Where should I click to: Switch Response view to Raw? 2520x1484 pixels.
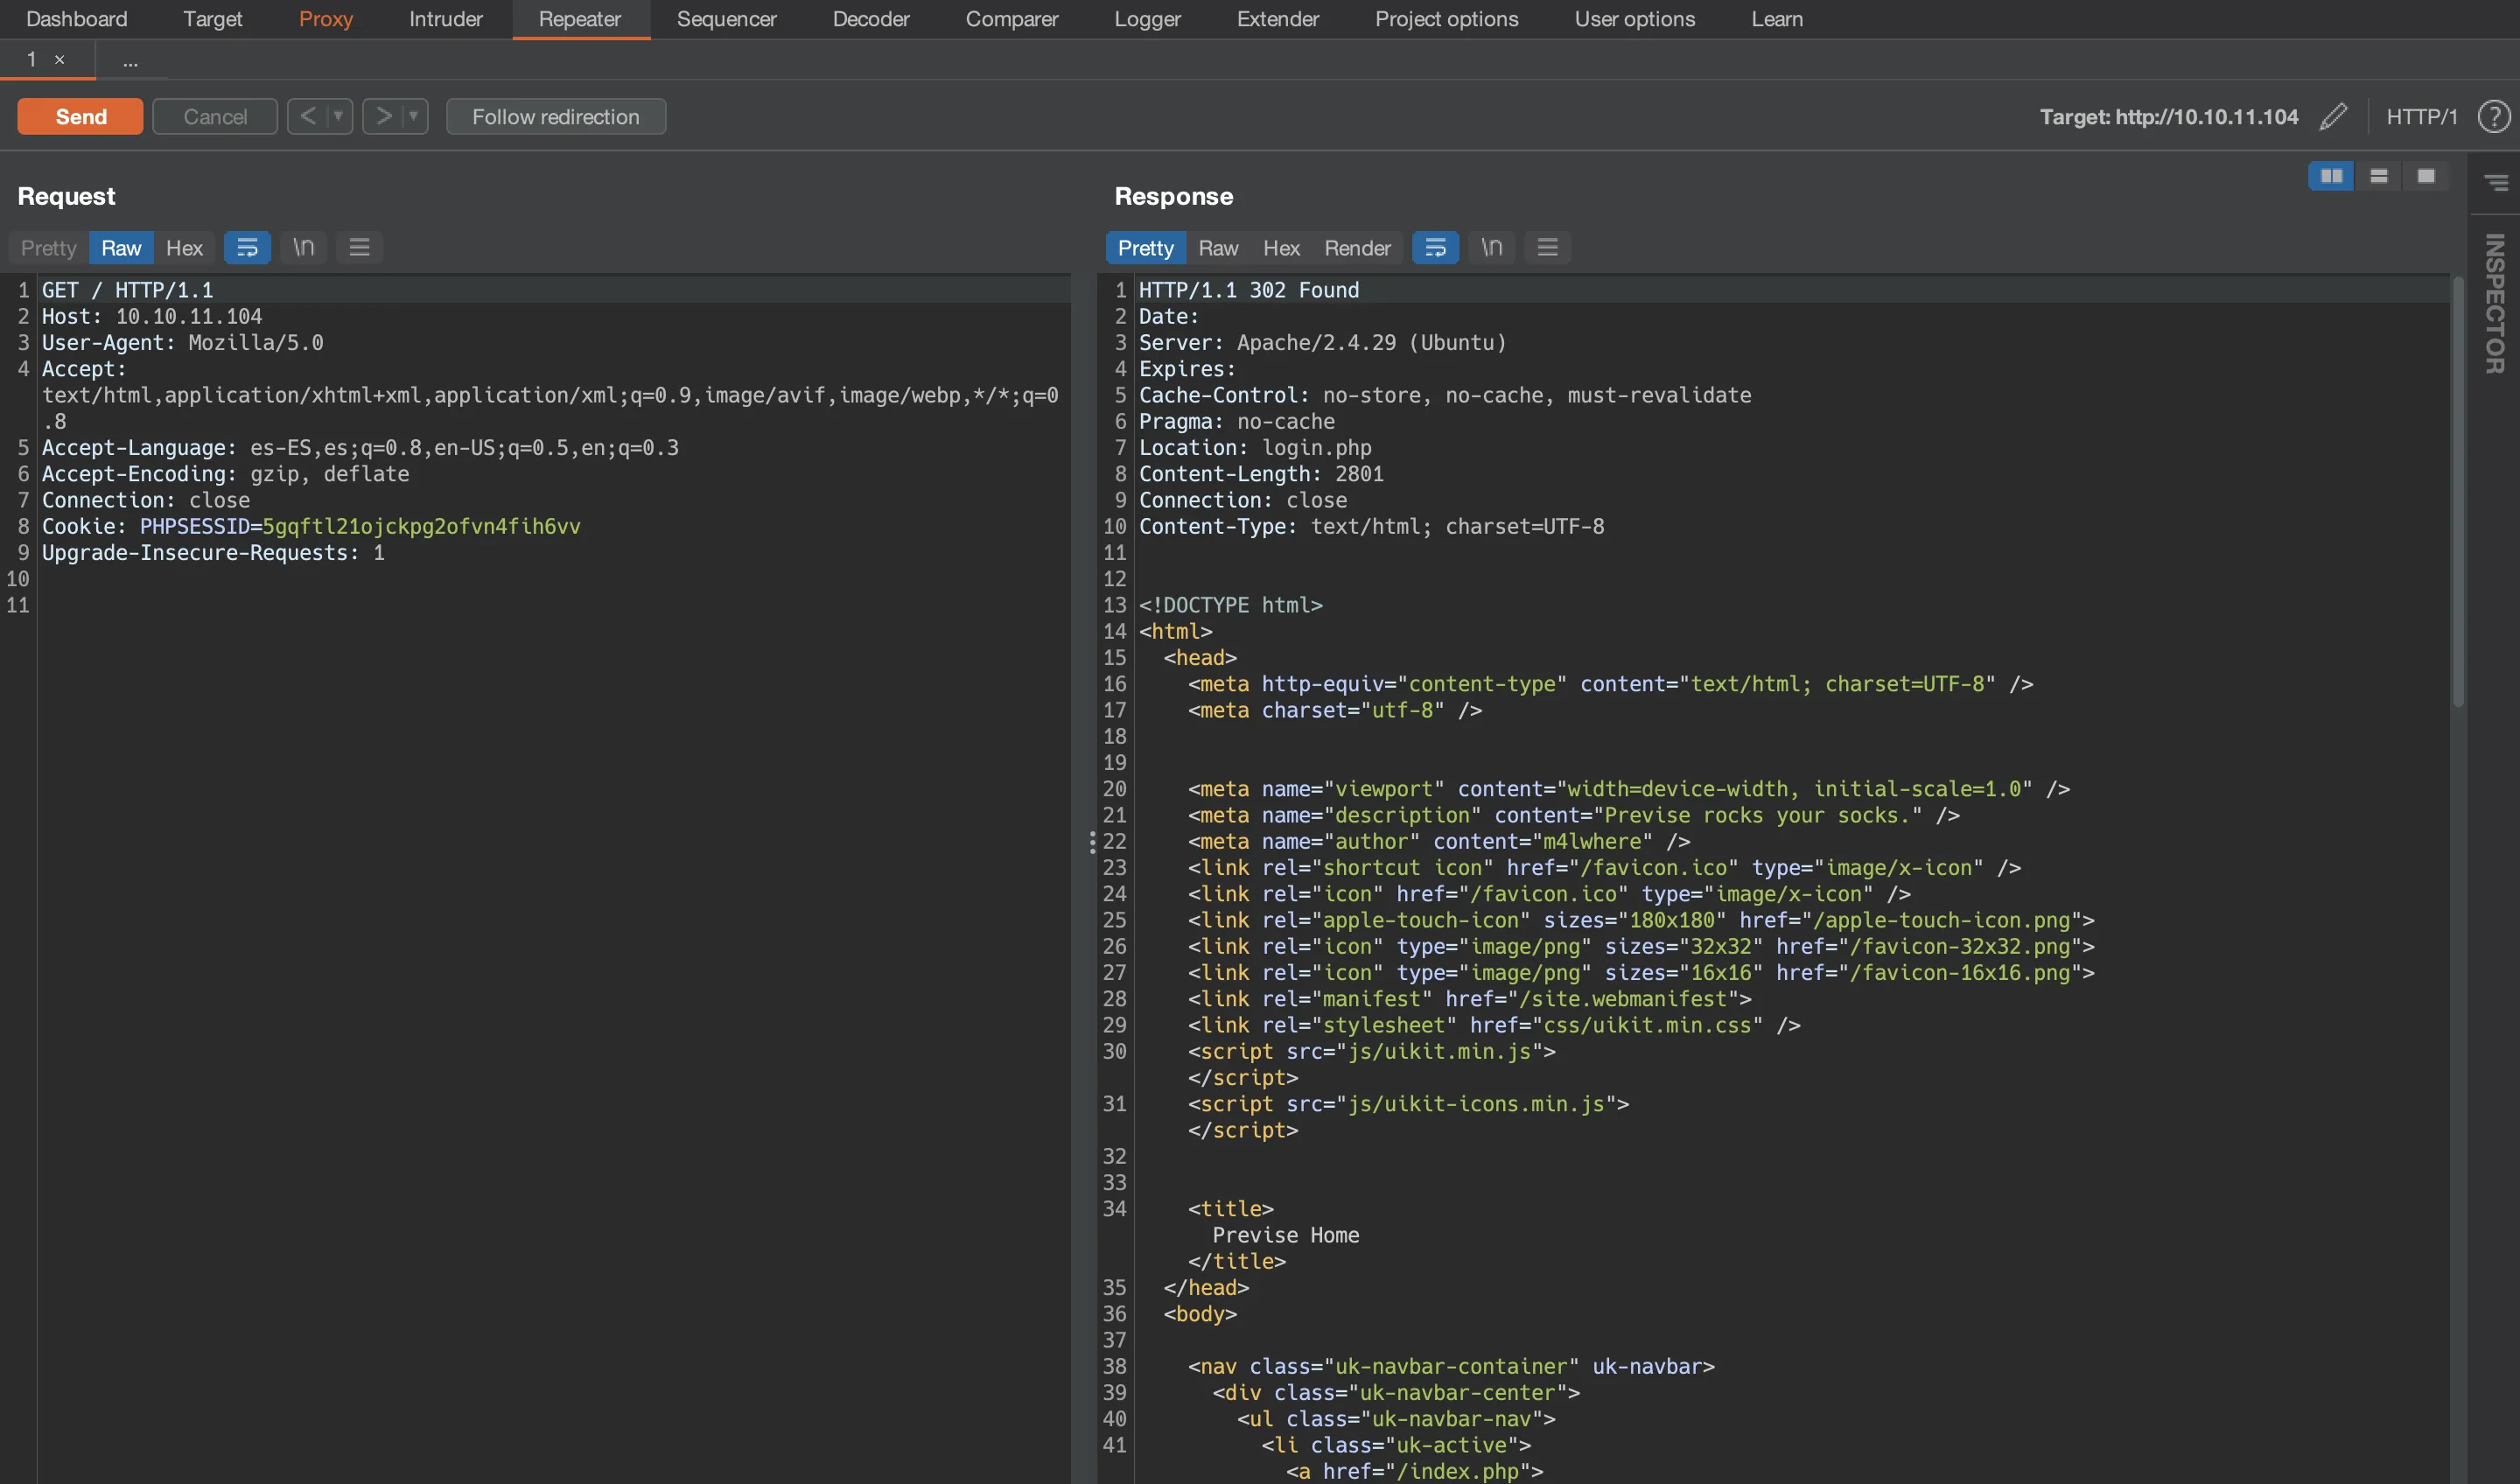tap(1218, 247)
